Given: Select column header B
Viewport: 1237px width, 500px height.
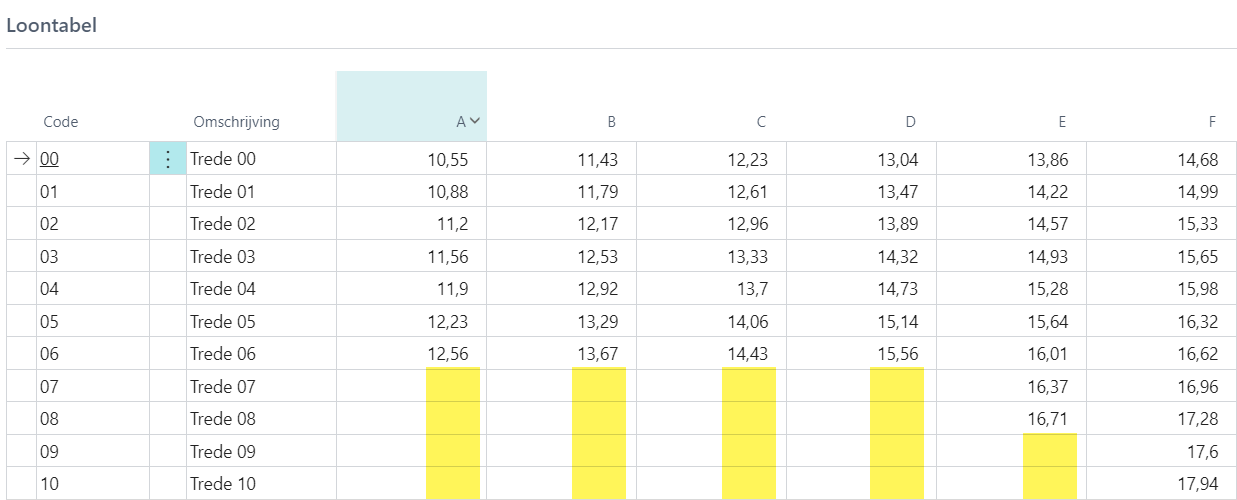Looking at the screenshot, I should pyautogui.click(x=611, y=122).
